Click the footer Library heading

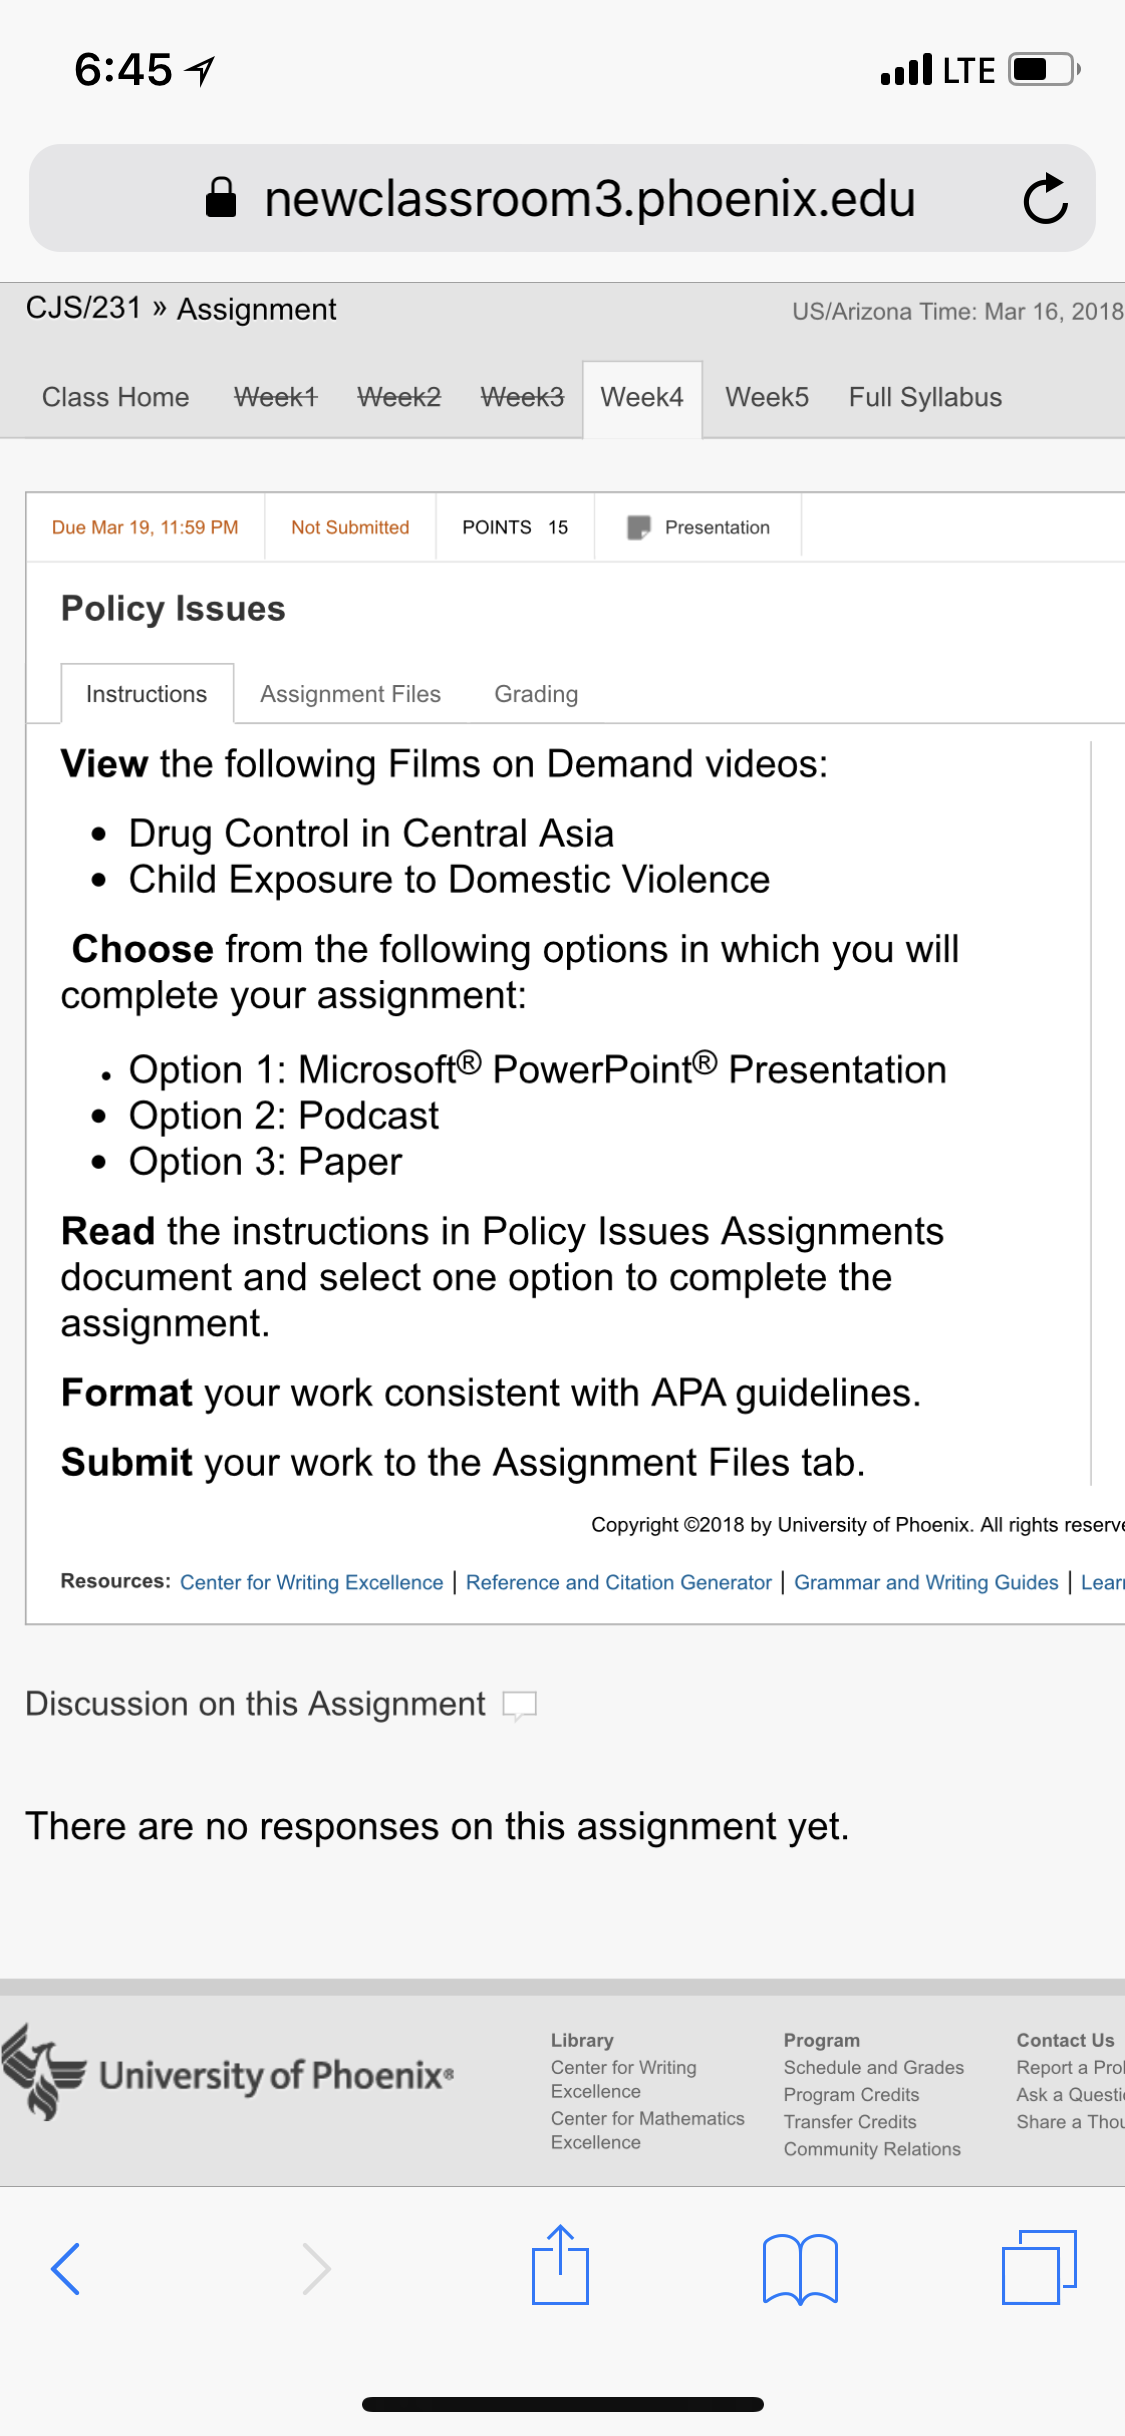pyautogui.click(x=582, y=2040)
